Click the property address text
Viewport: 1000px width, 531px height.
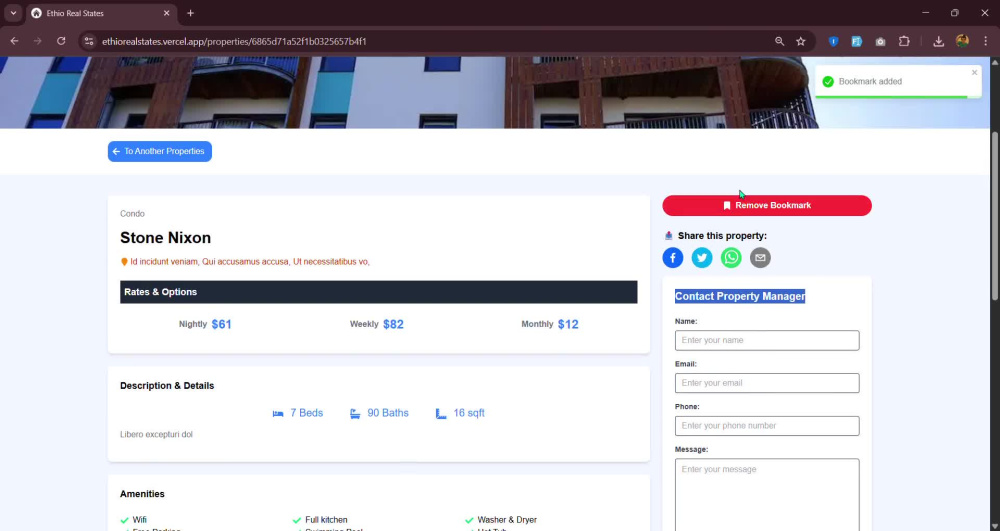click(249, 261)
